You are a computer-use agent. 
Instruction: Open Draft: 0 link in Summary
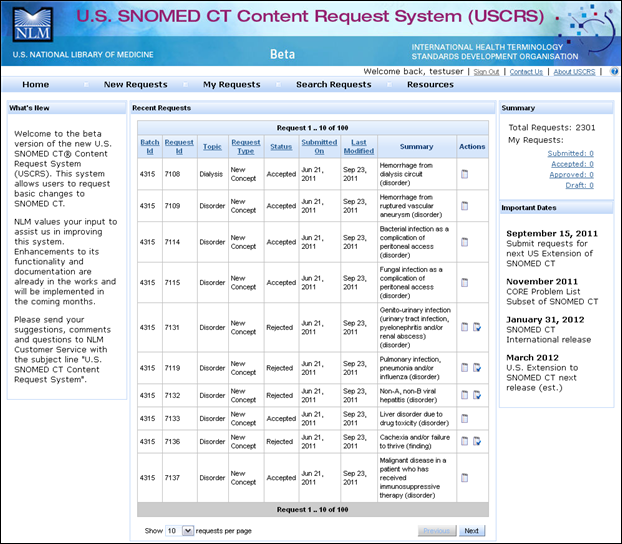point(580,185)
